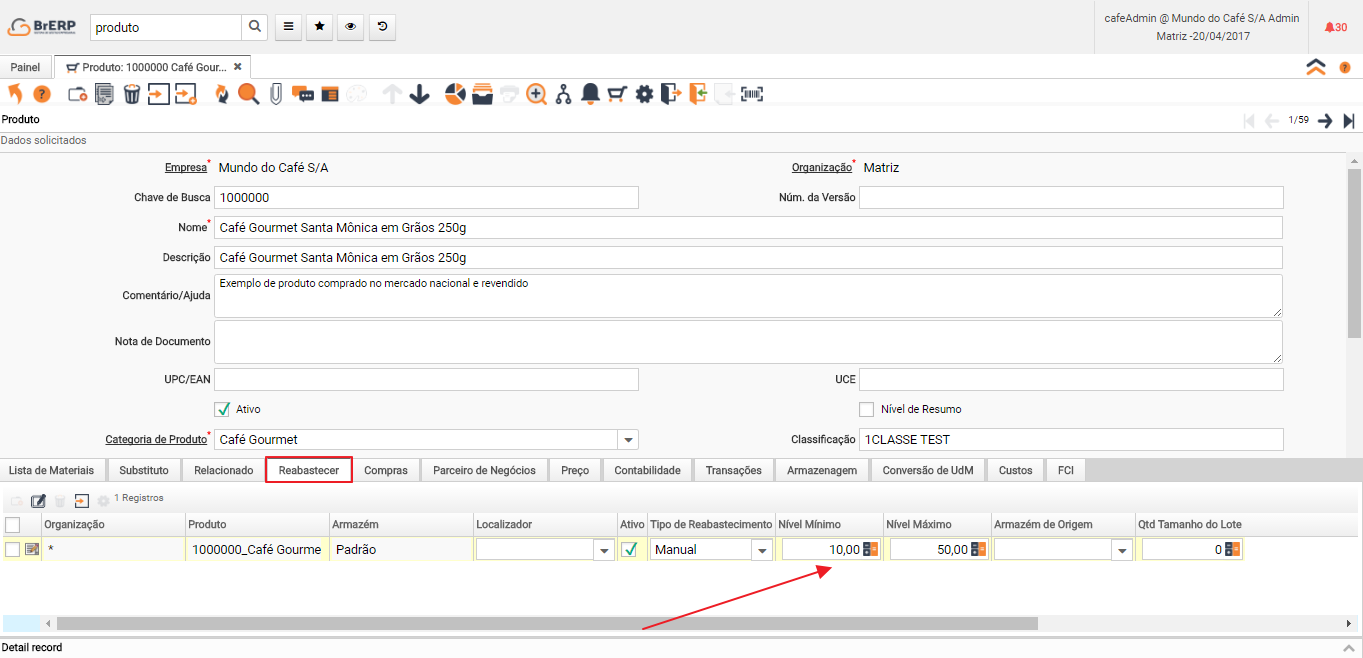Viewport: 1363px width, 658px height.
Task: Enable the Nível de Resumo checkbox
Action: (866, 409)
